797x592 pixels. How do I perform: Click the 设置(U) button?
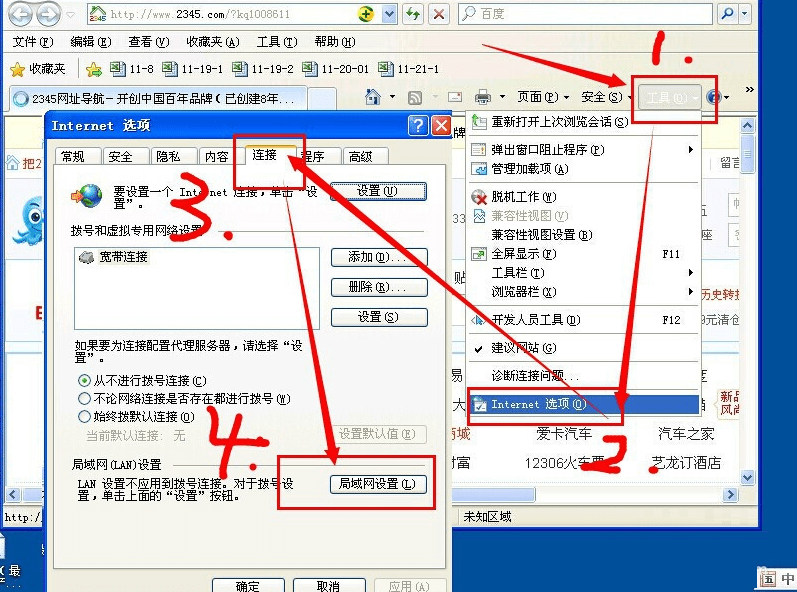tap(378, 191)
